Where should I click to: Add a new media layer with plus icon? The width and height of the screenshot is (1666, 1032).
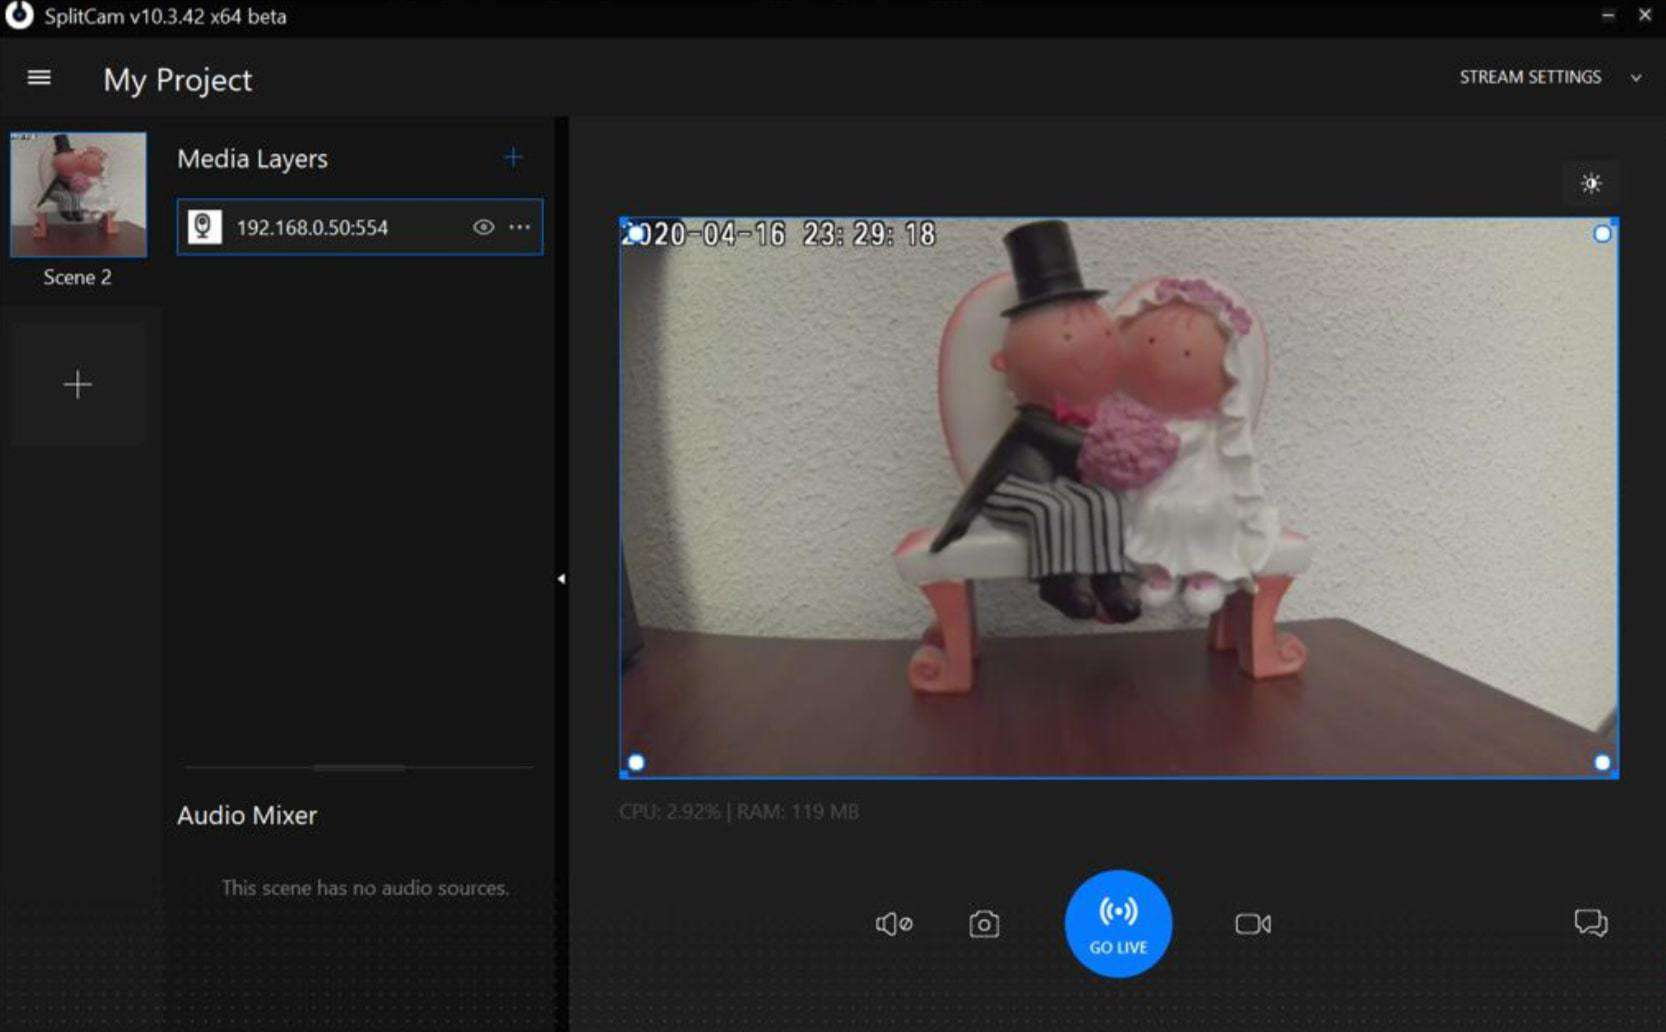click(513, 158)
